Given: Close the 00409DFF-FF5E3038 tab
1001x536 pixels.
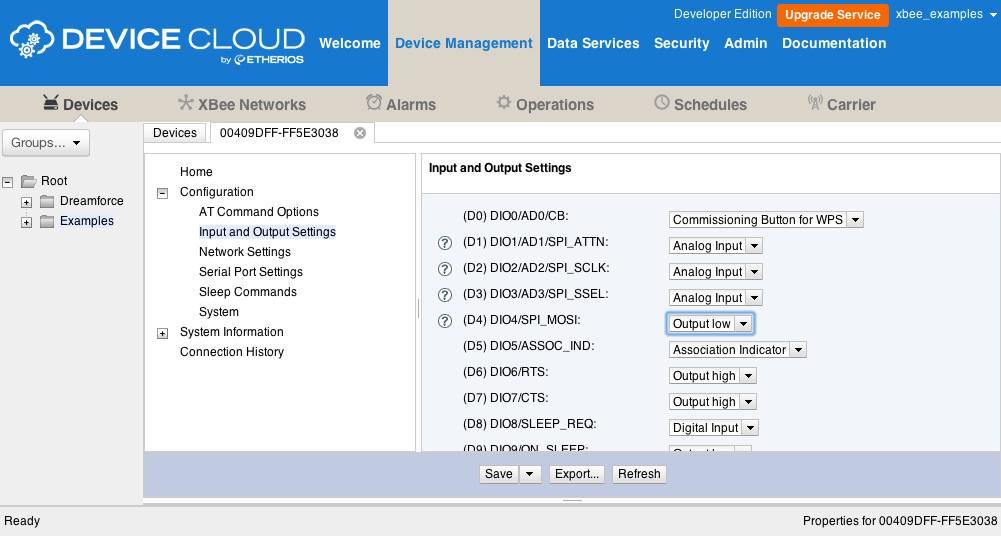Looking at the screenshot, I should (360, 133).
